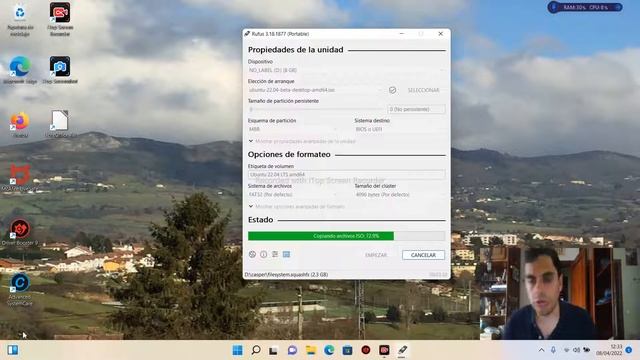Open Rufus about info icon
640x360 pixels.
[264, 254]
